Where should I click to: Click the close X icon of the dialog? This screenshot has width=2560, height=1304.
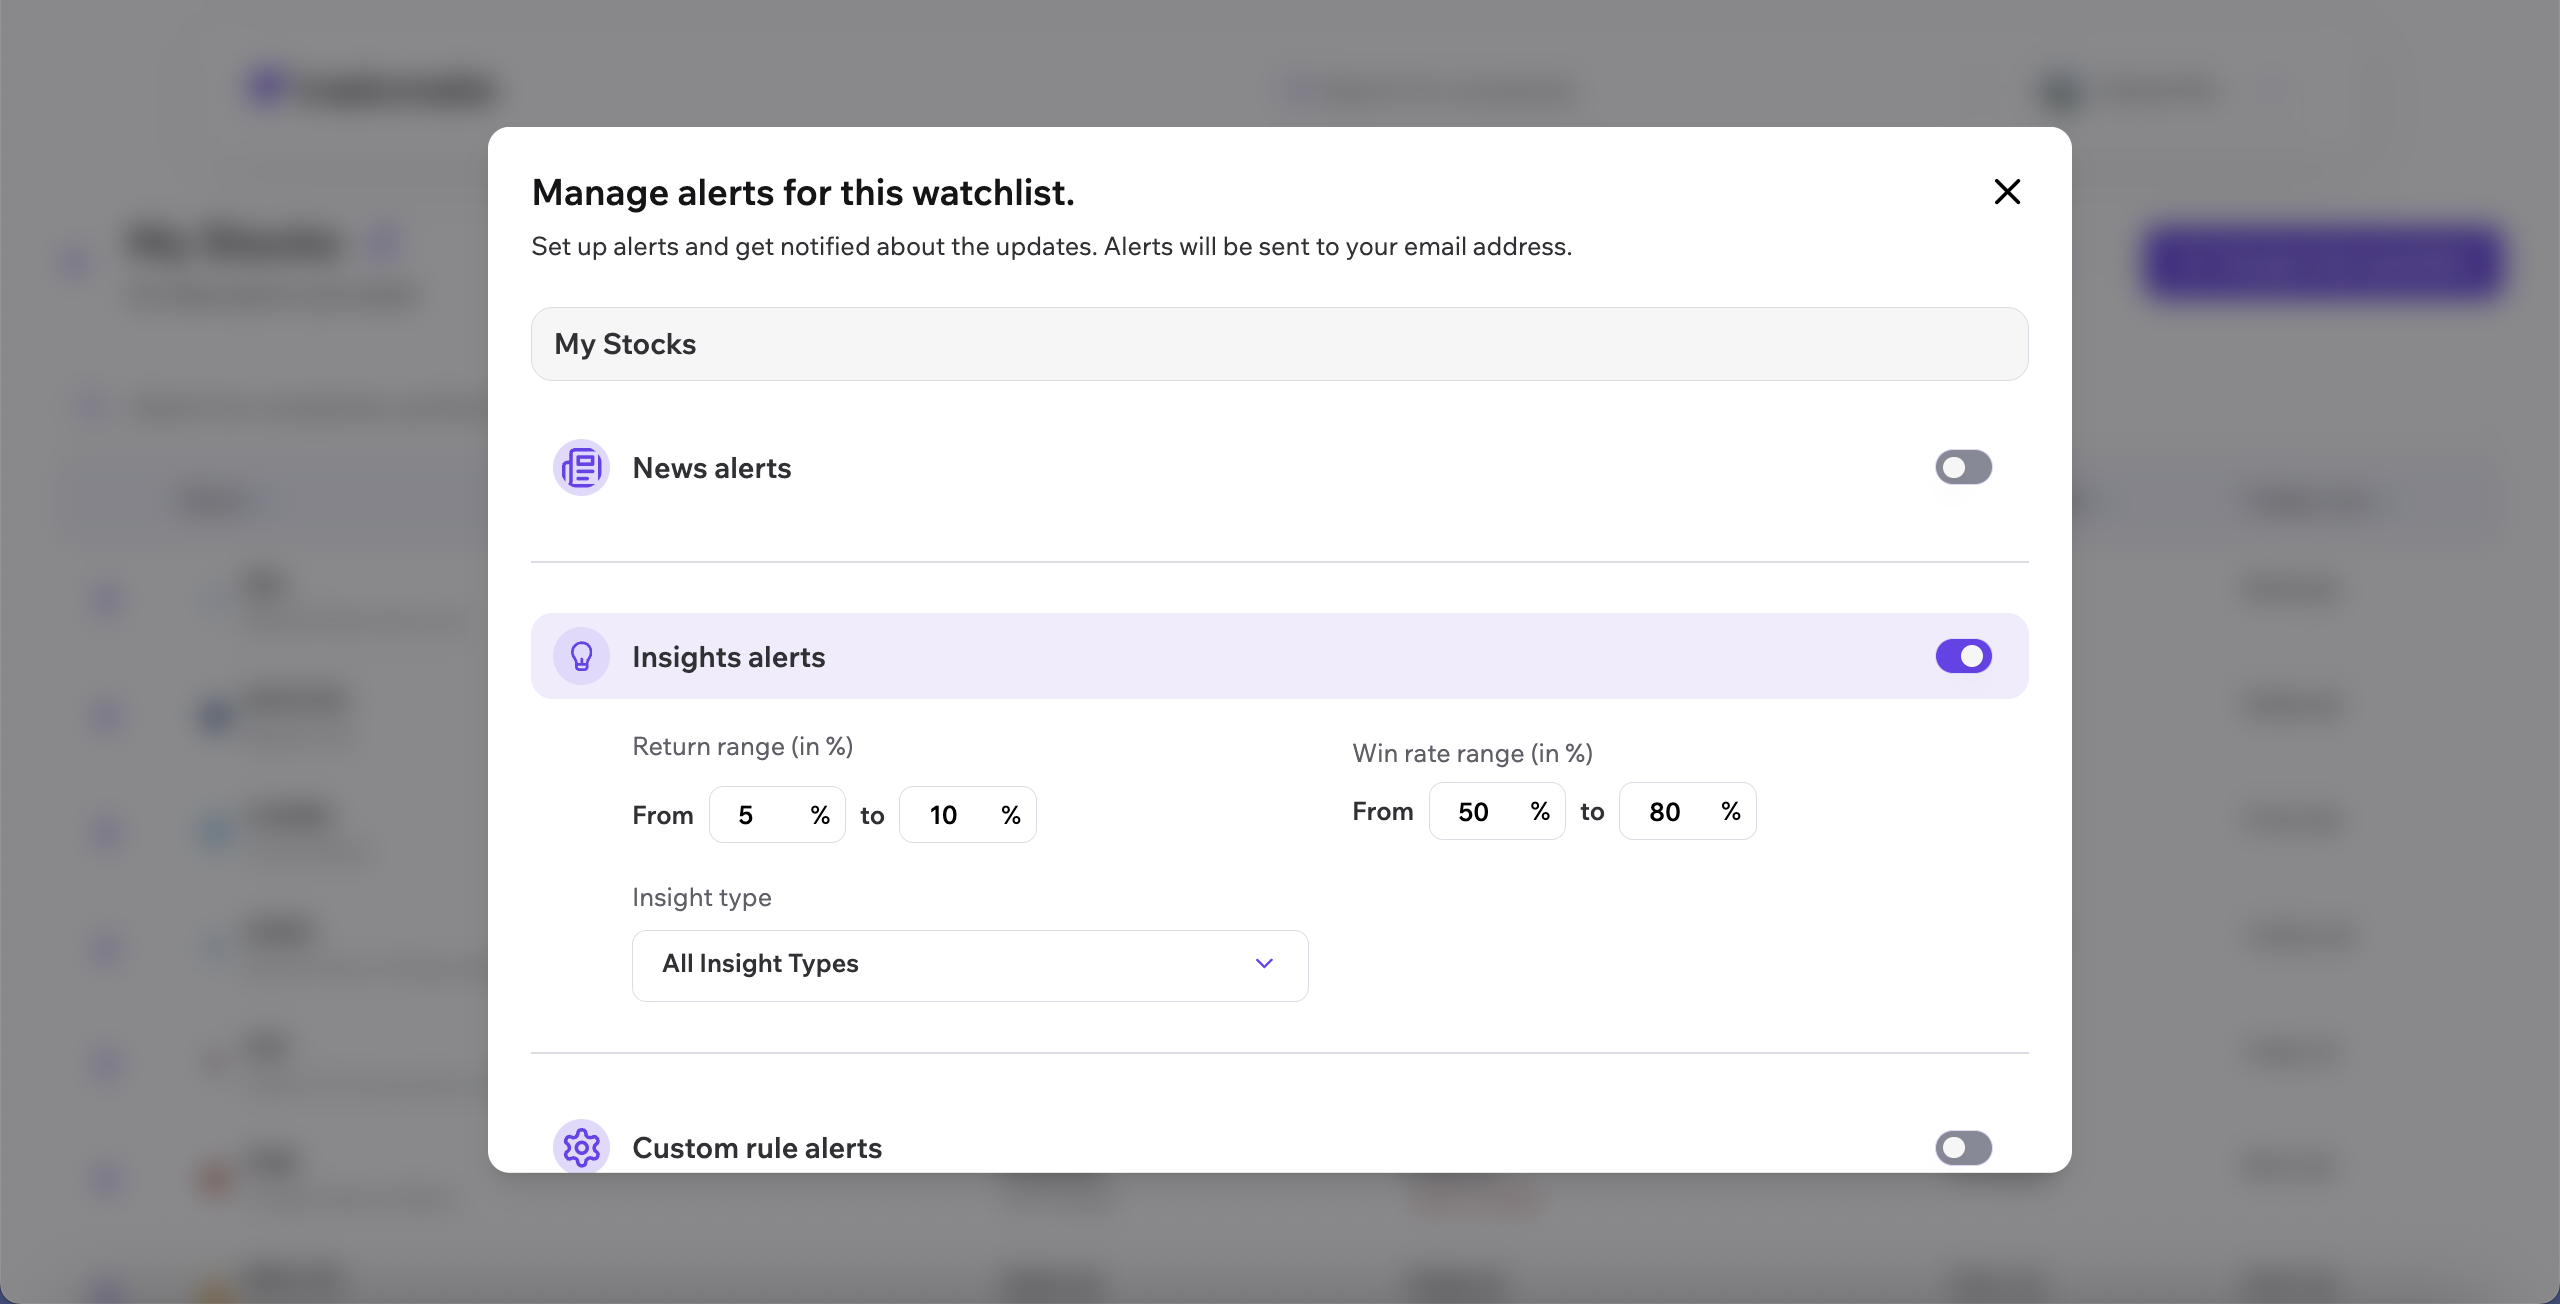click(2006, 191)
